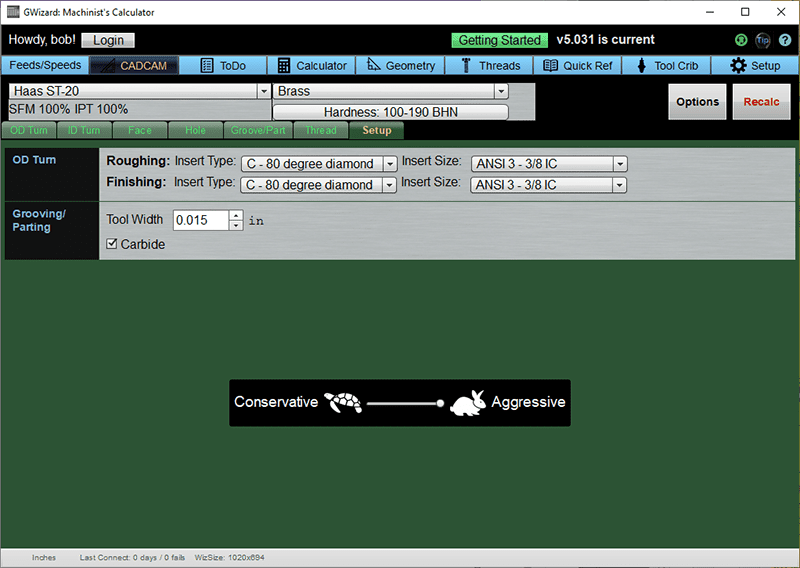Click the Conservative turtle icon
The image size is (800, 568).
pos(343,402)
